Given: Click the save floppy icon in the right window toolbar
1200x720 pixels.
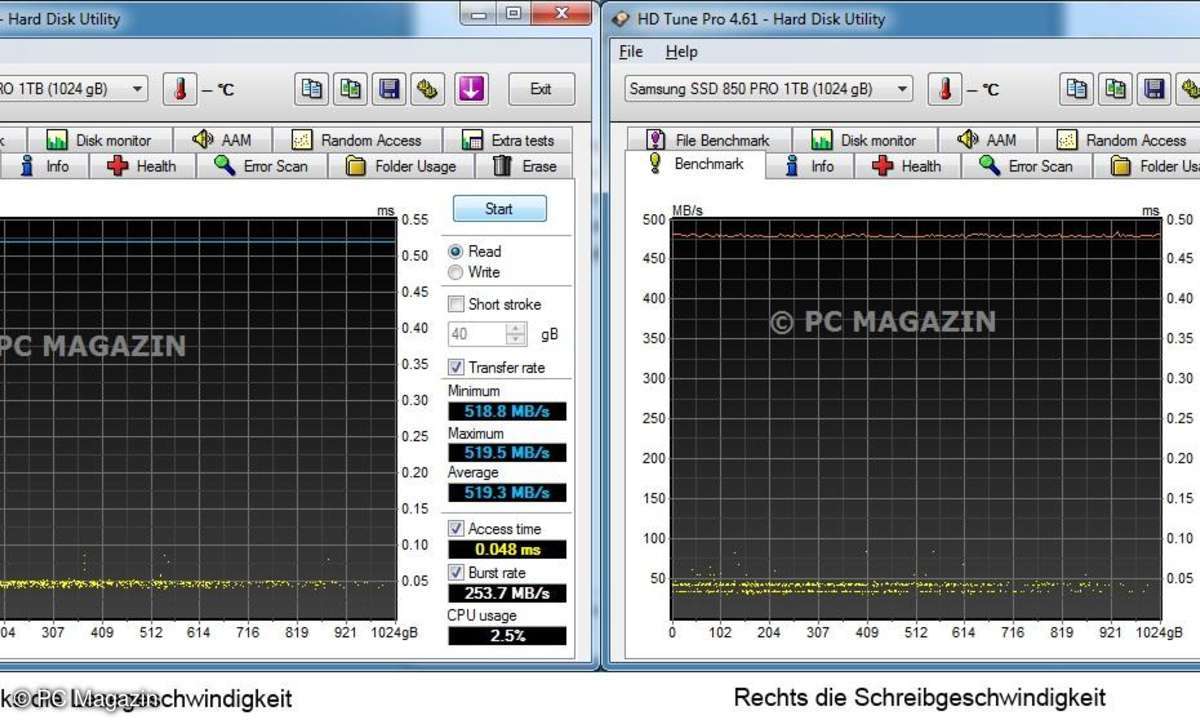Looking at the screenshot, I should (x=1155, y=89).
